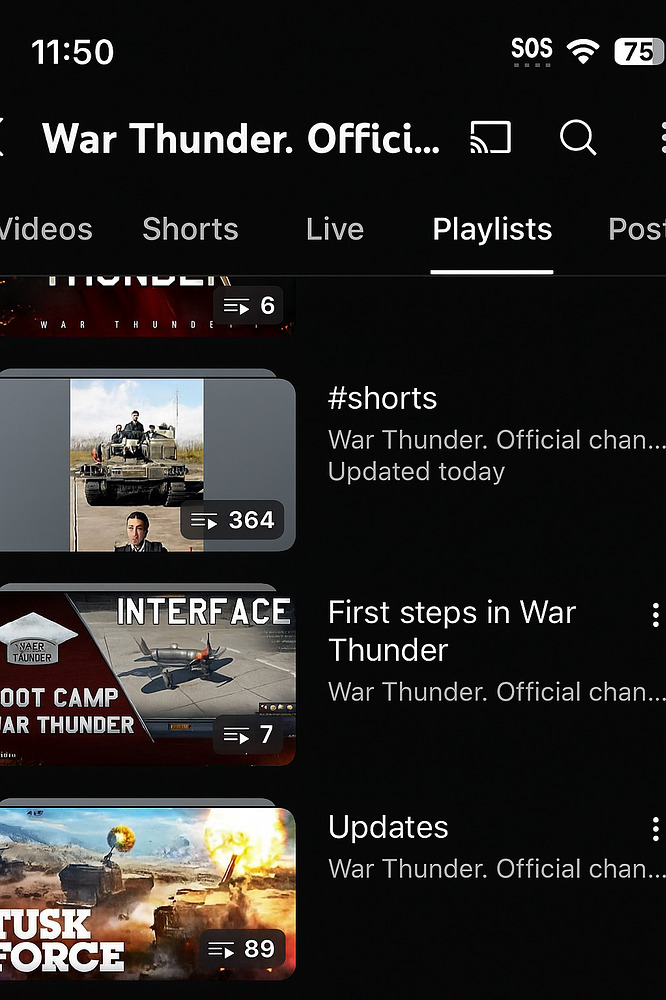Image resolution: width=666 pixels, height=1000 pixels.
Task: Open channel overflow menu in header
Action: 661,138
